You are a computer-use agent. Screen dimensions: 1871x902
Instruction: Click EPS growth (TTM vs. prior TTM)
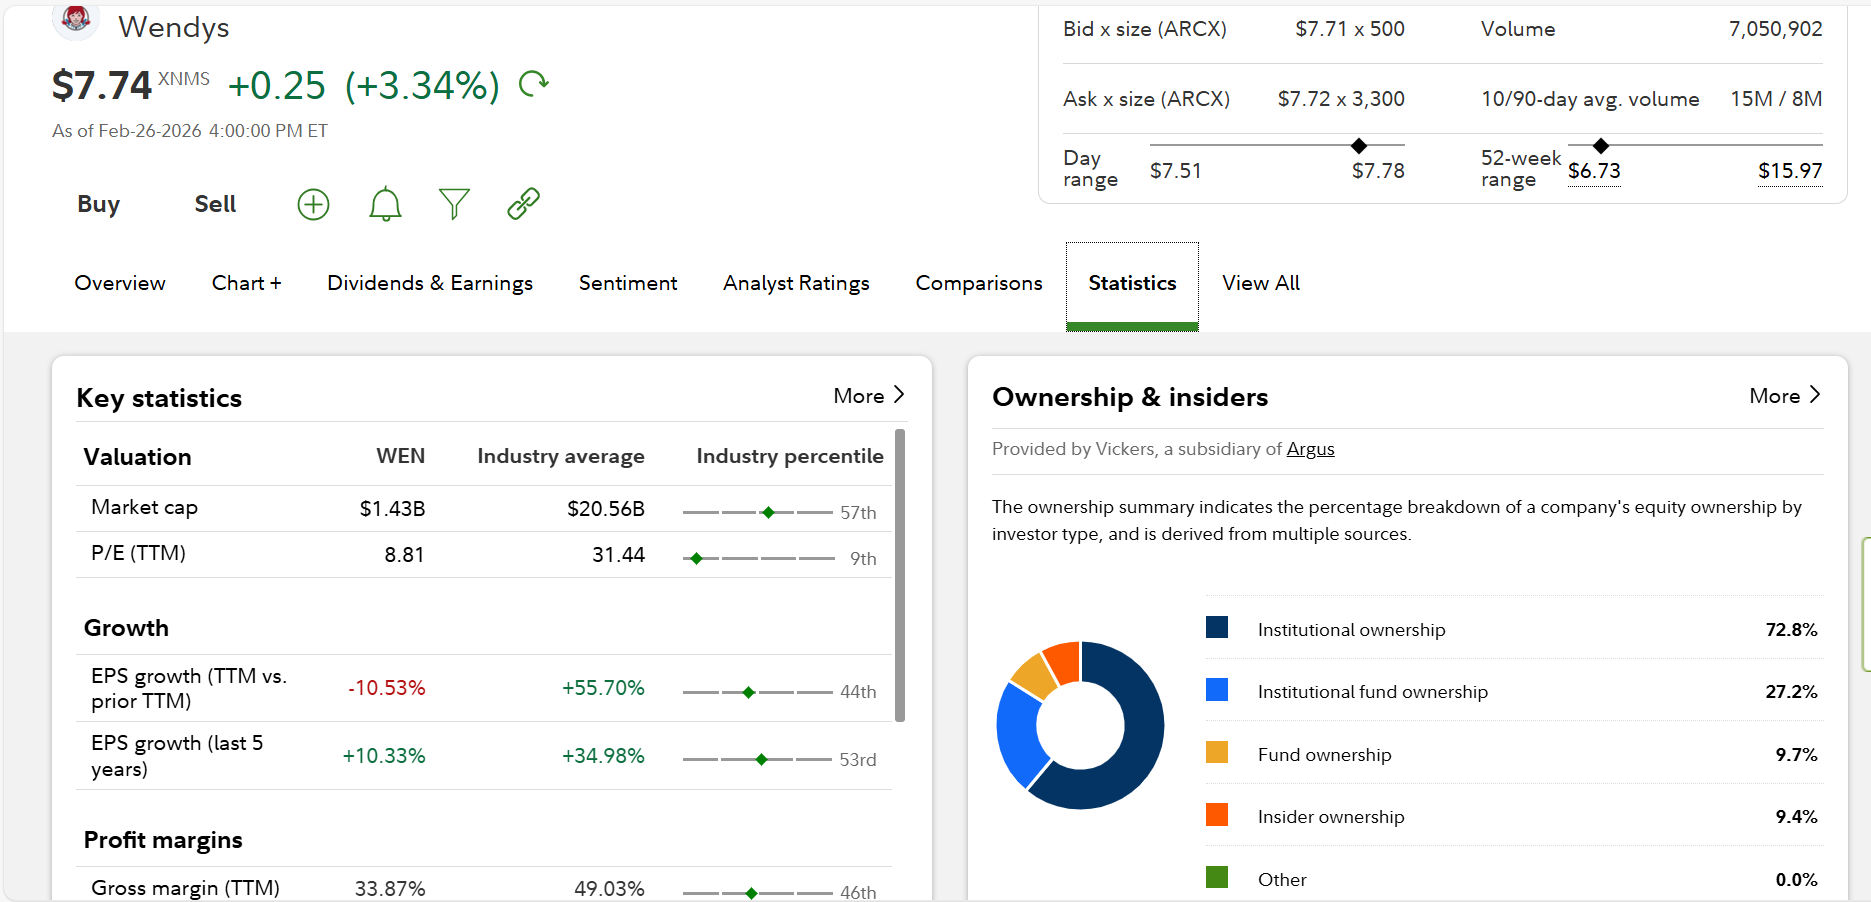189,688
